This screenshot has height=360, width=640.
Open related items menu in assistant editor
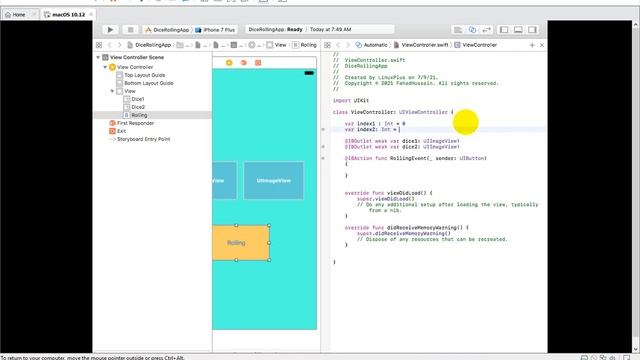pyautogui.click(x=327, y=45)
